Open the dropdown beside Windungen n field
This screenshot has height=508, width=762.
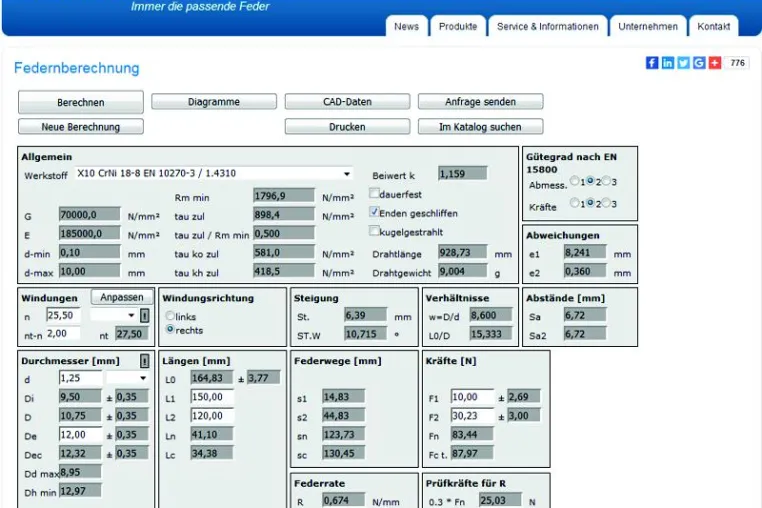[113, 315]
